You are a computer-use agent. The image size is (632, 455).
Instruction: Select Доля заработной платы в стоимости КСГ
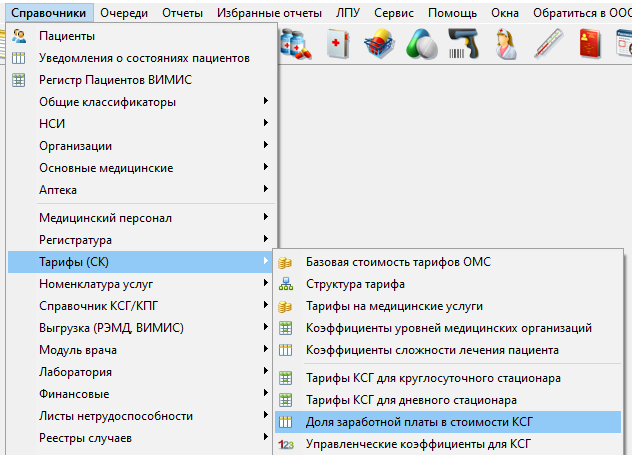tap(419, 421)
